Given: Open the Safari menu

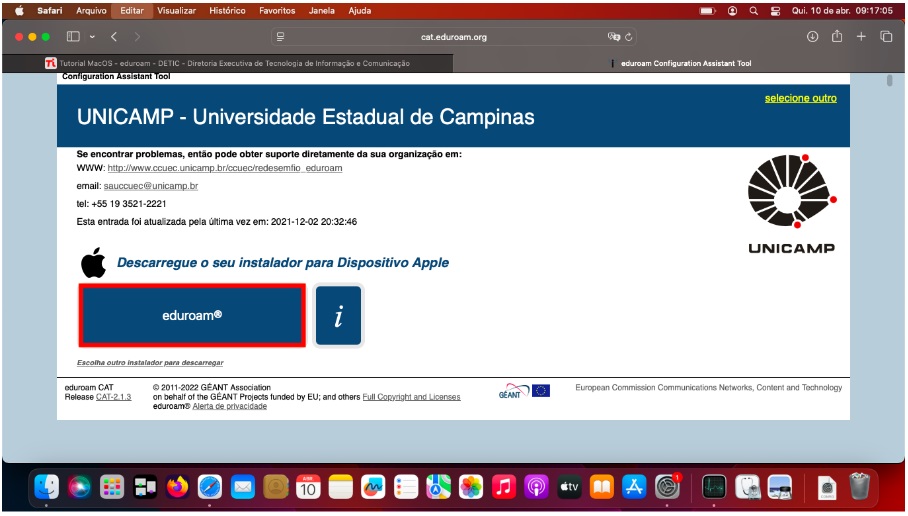Looking at the screenshot, I should click(x=50, y=10).
